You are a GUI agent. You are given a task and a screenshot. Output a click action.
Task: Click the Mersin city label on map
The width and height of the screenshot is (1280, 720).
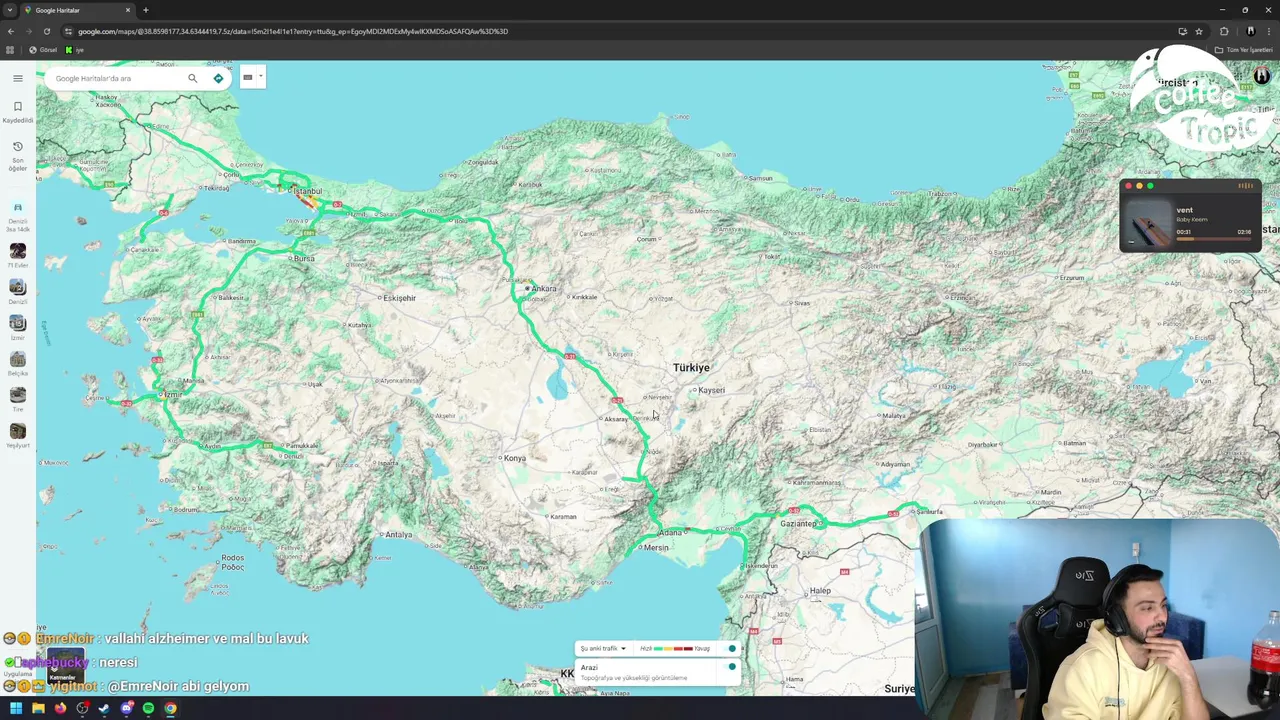tap(656, 548)
